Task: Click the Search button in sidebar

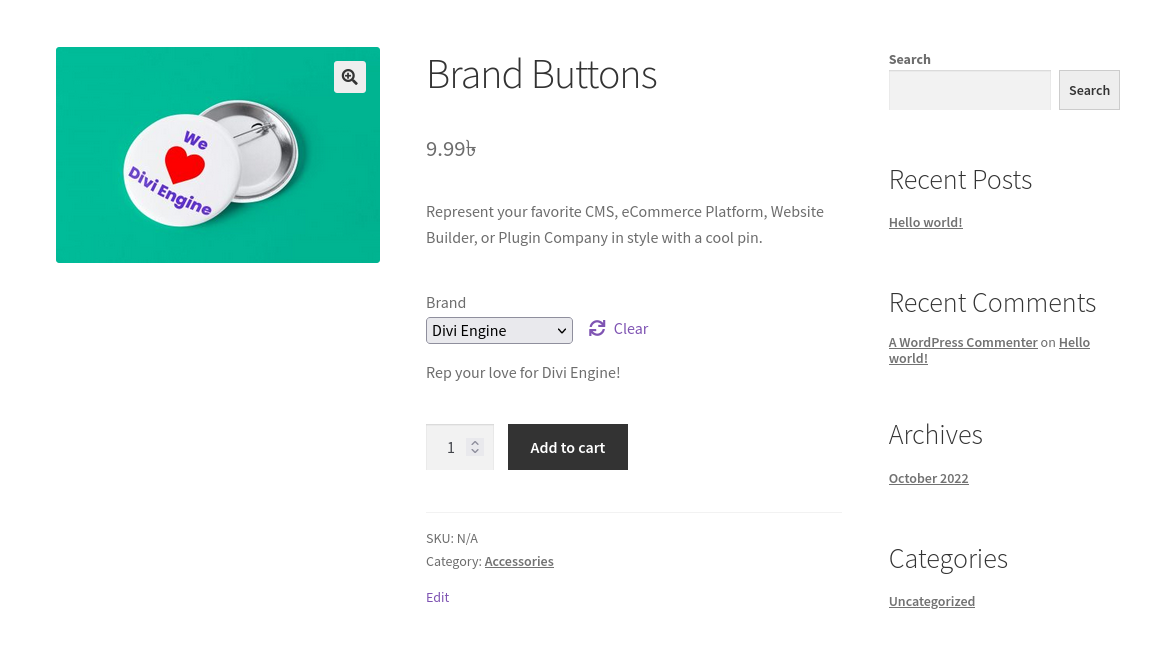Action: [x=1089, y=90]
